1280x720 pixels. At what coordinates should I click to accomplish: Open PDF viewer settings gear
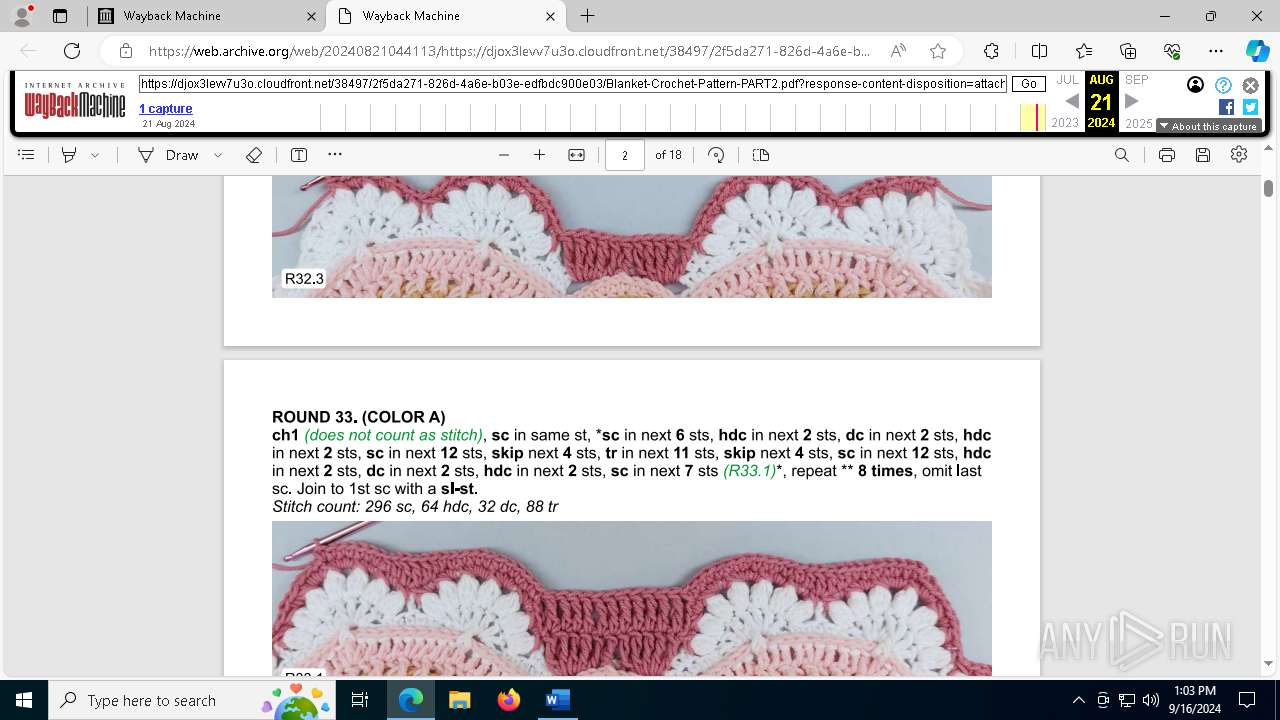[x=1239, y=155]
